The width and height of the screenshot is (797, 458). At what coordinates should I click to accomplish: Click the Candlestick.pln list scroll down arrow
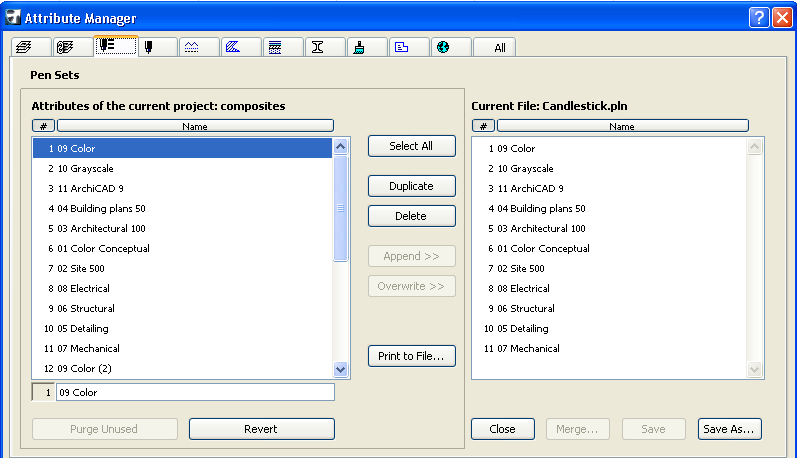pos(754,370)
